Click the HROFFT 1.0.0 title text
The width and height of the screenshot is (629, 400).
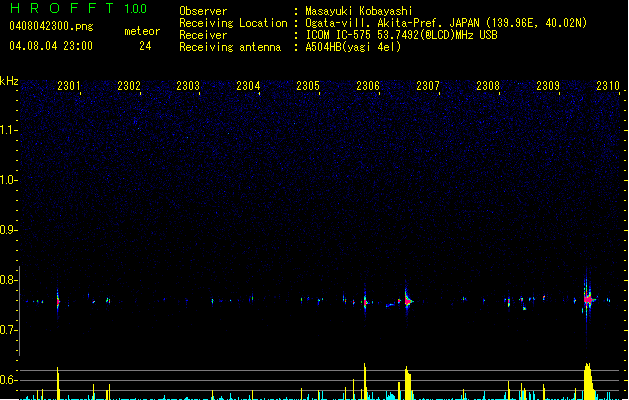(x=78, y=8)
